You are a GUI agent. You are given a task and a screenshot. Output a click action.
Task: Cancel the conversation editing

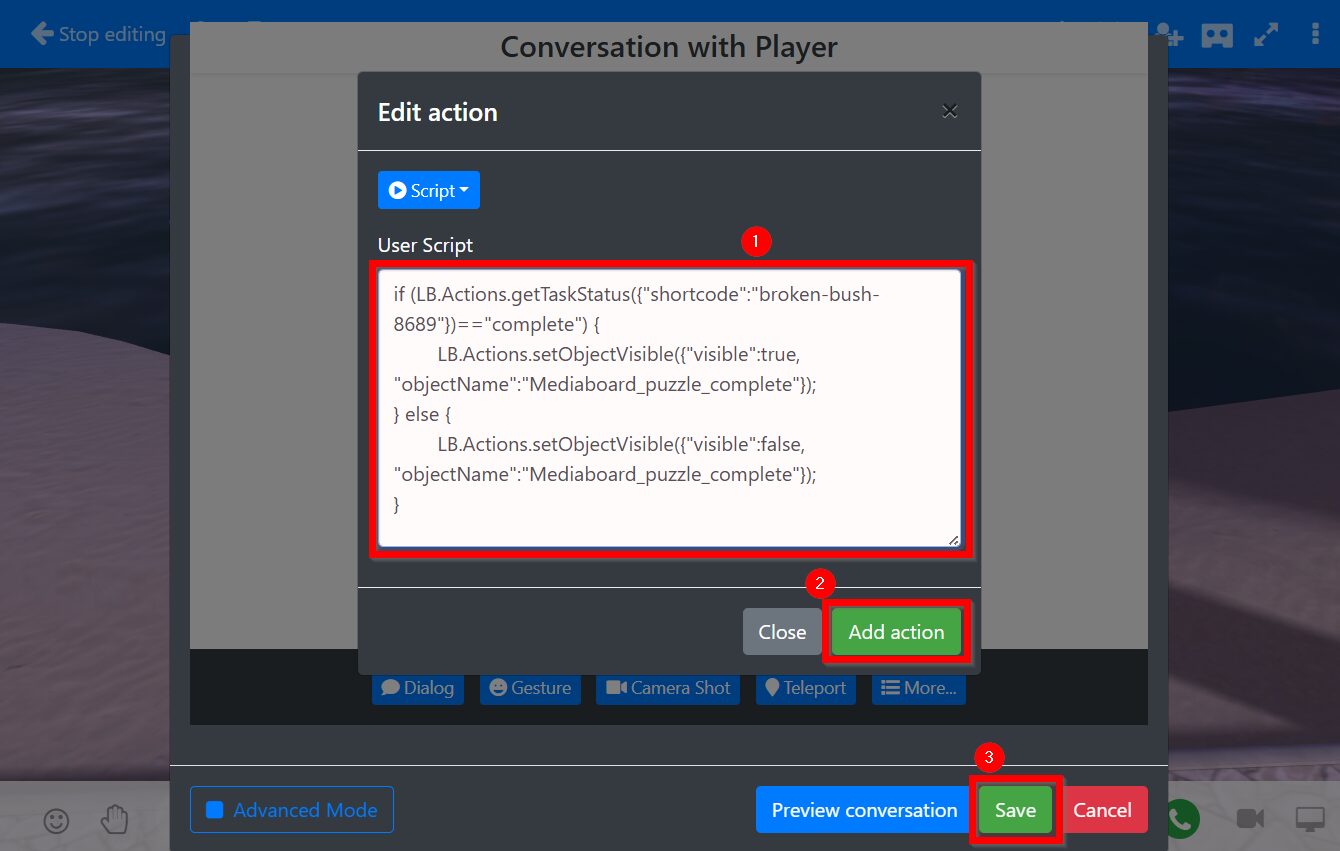tap(1102, 810)
